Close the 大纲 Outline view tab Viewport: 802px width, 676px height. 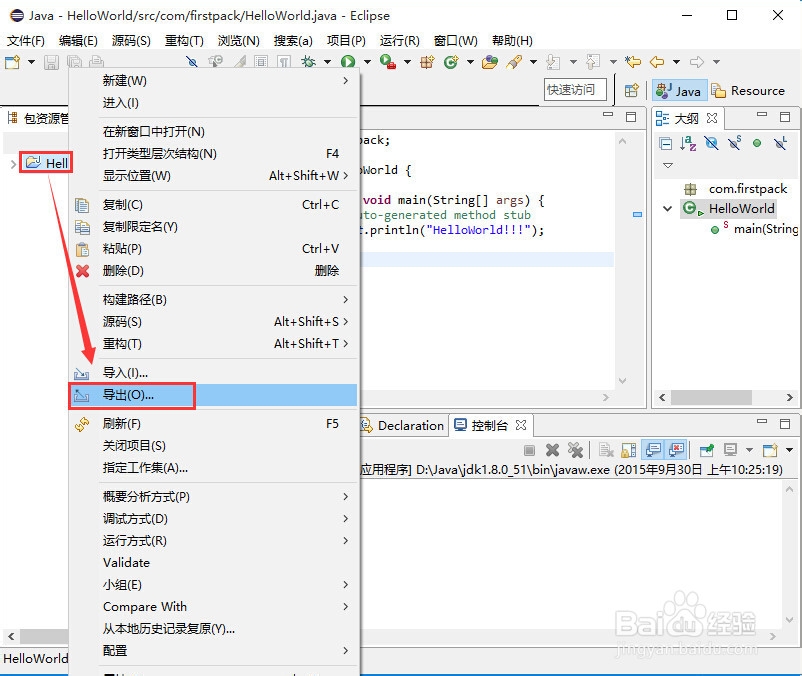tap(711, 118)
